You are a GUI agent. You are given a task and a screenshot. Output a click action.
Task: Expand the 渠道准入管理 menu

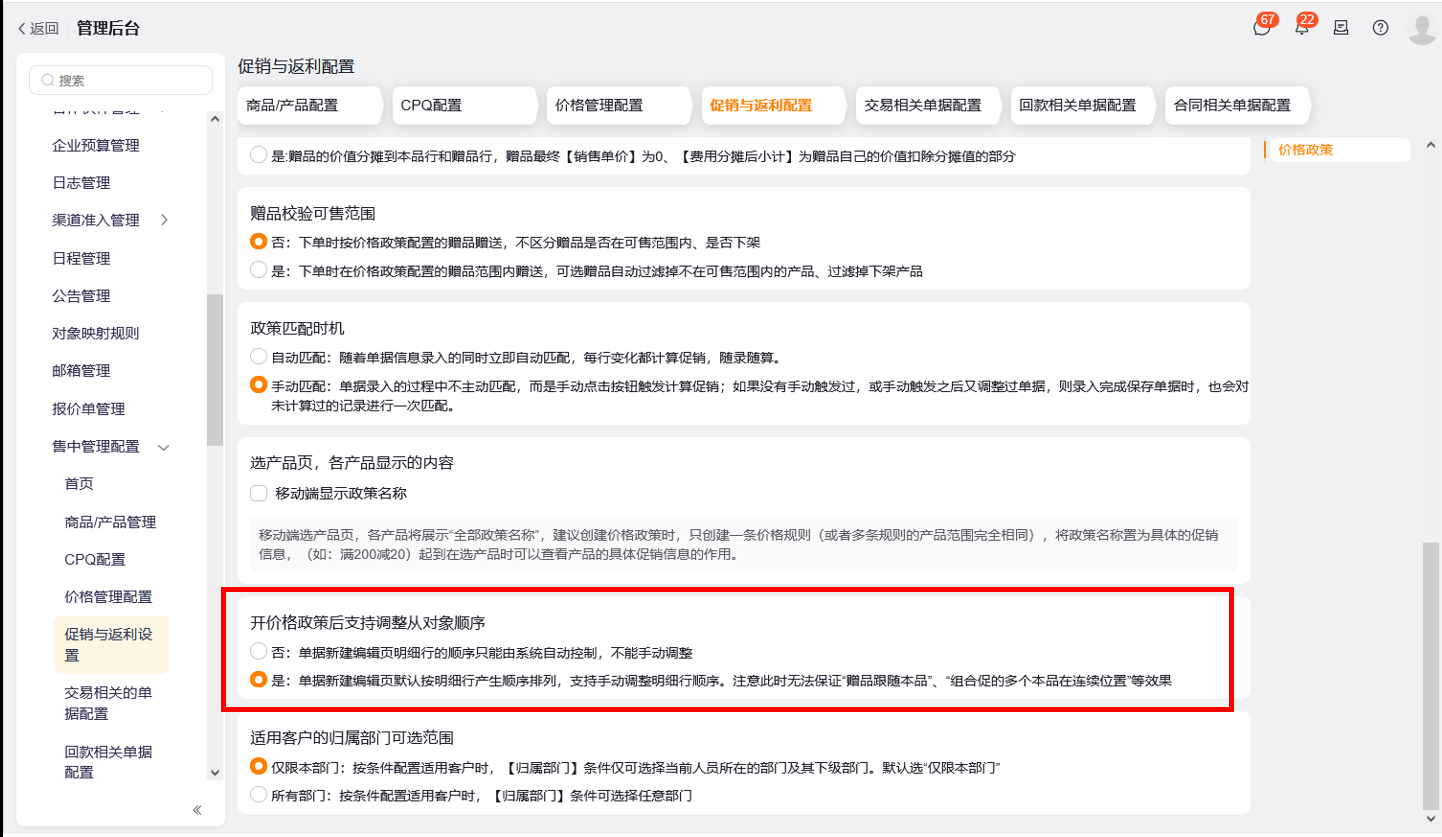click(x=163, y=220)
